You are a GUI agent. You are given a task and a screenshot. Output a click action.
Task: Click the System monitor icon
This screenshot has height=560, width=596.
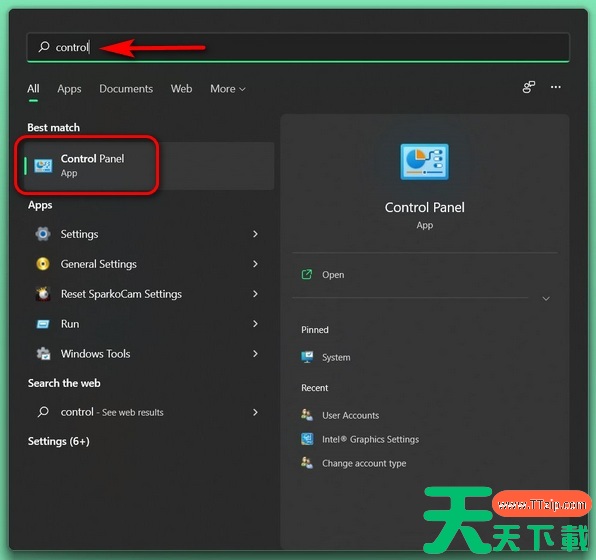click(x=307, y=357)
